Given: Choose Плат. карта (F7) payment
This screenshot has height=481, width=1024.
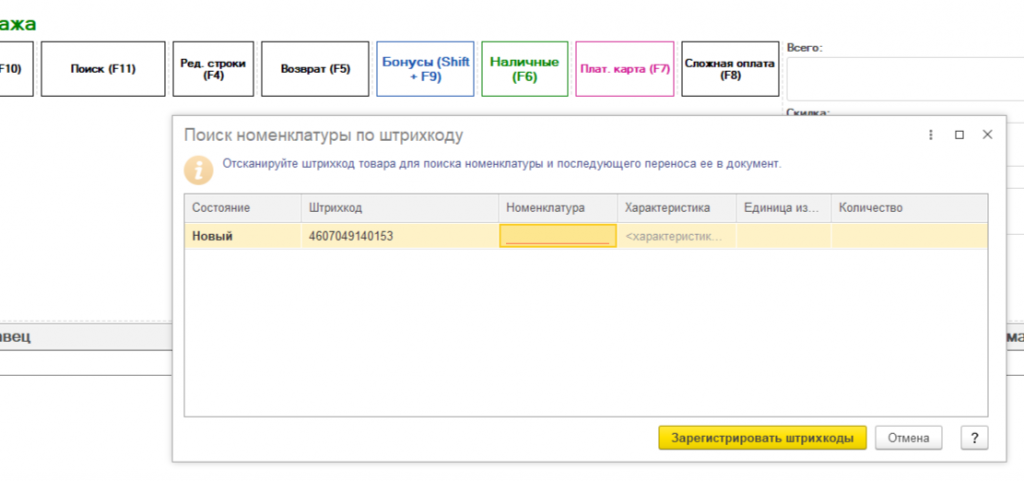Looking at the screenshot, I should coord(625,69).
